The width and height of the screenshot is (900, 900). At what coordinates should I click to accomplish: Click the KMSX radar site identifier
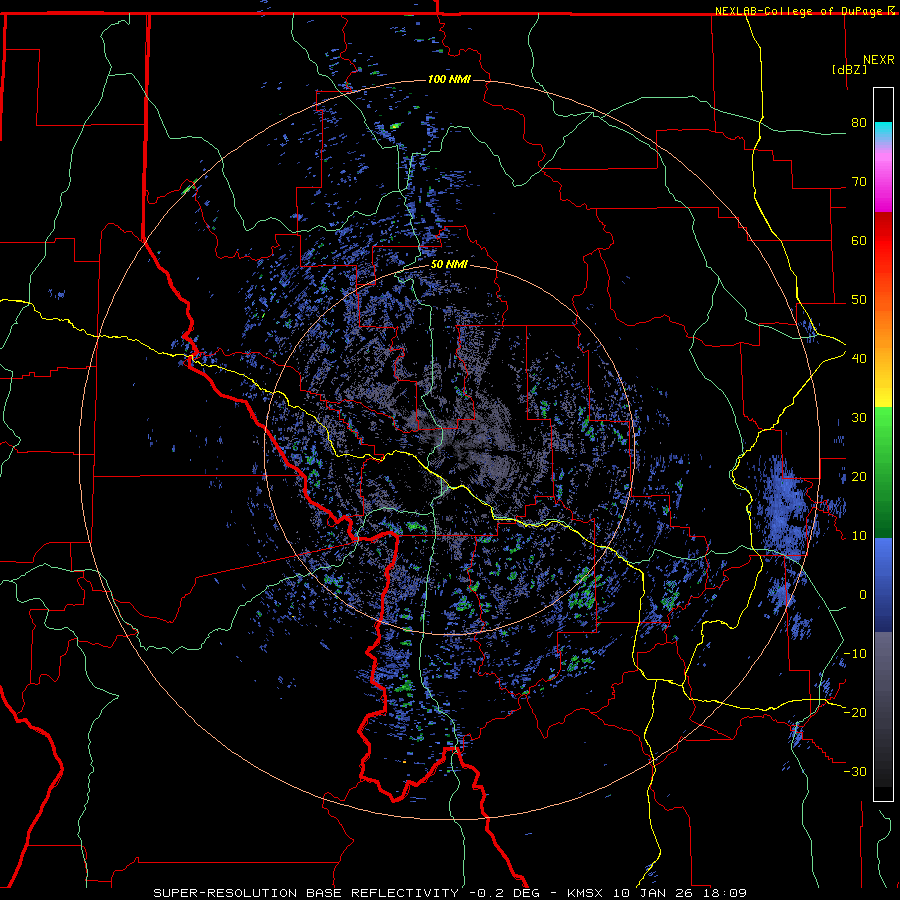click(x=585, y=893)
